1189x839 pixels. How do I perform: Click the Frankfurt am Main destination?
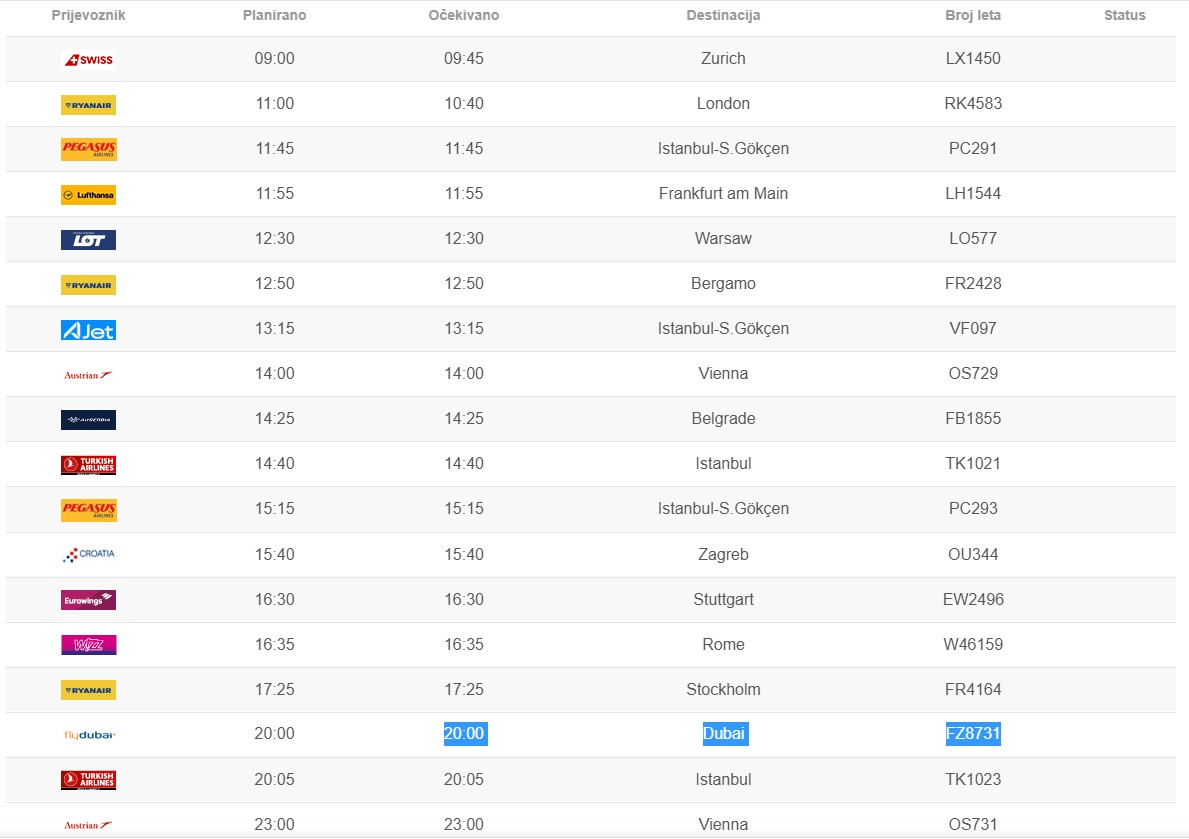point(723,194)
